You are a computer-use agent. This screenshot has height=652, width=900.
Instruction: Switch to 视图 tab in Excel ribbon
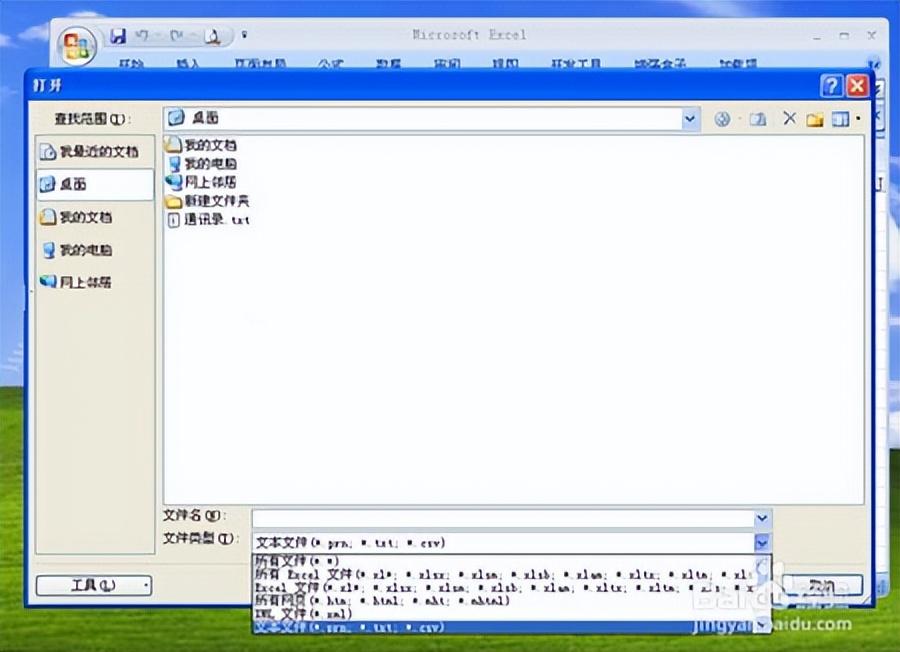505,64
